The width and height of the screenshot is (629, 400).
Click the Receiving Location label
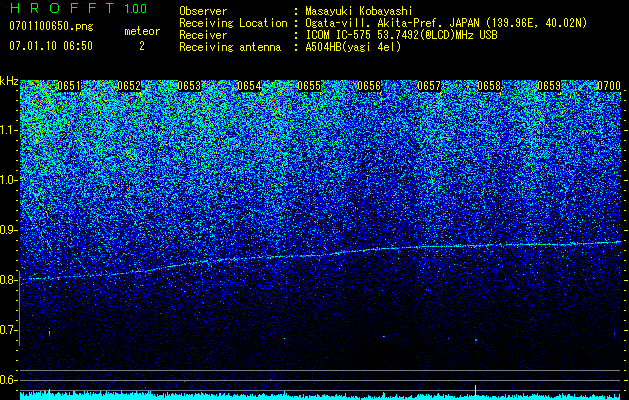(x=233, y=23)
